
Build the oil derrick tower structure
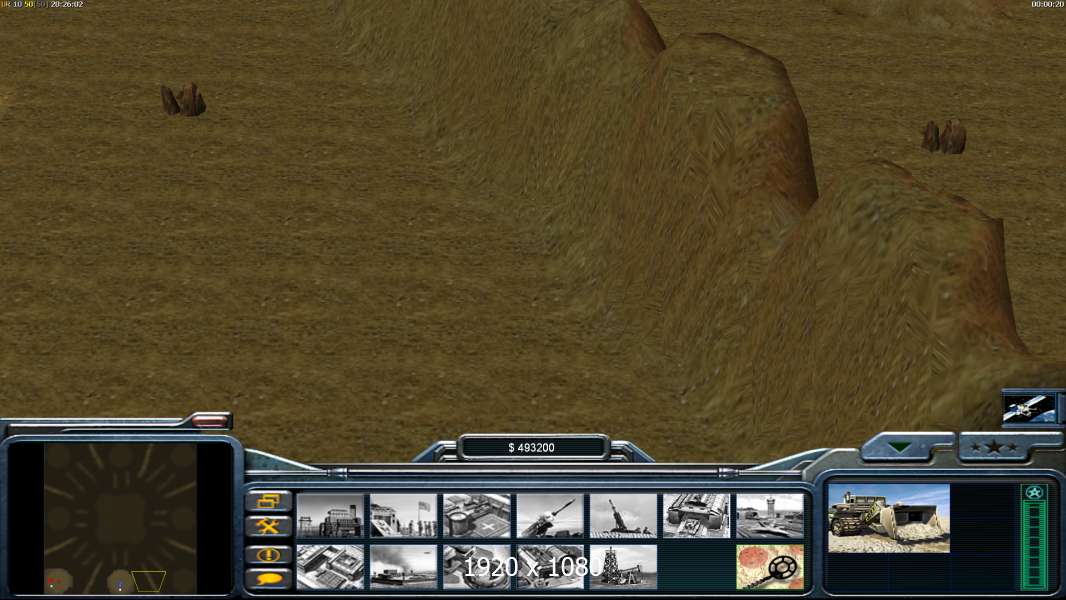[623, 567]
